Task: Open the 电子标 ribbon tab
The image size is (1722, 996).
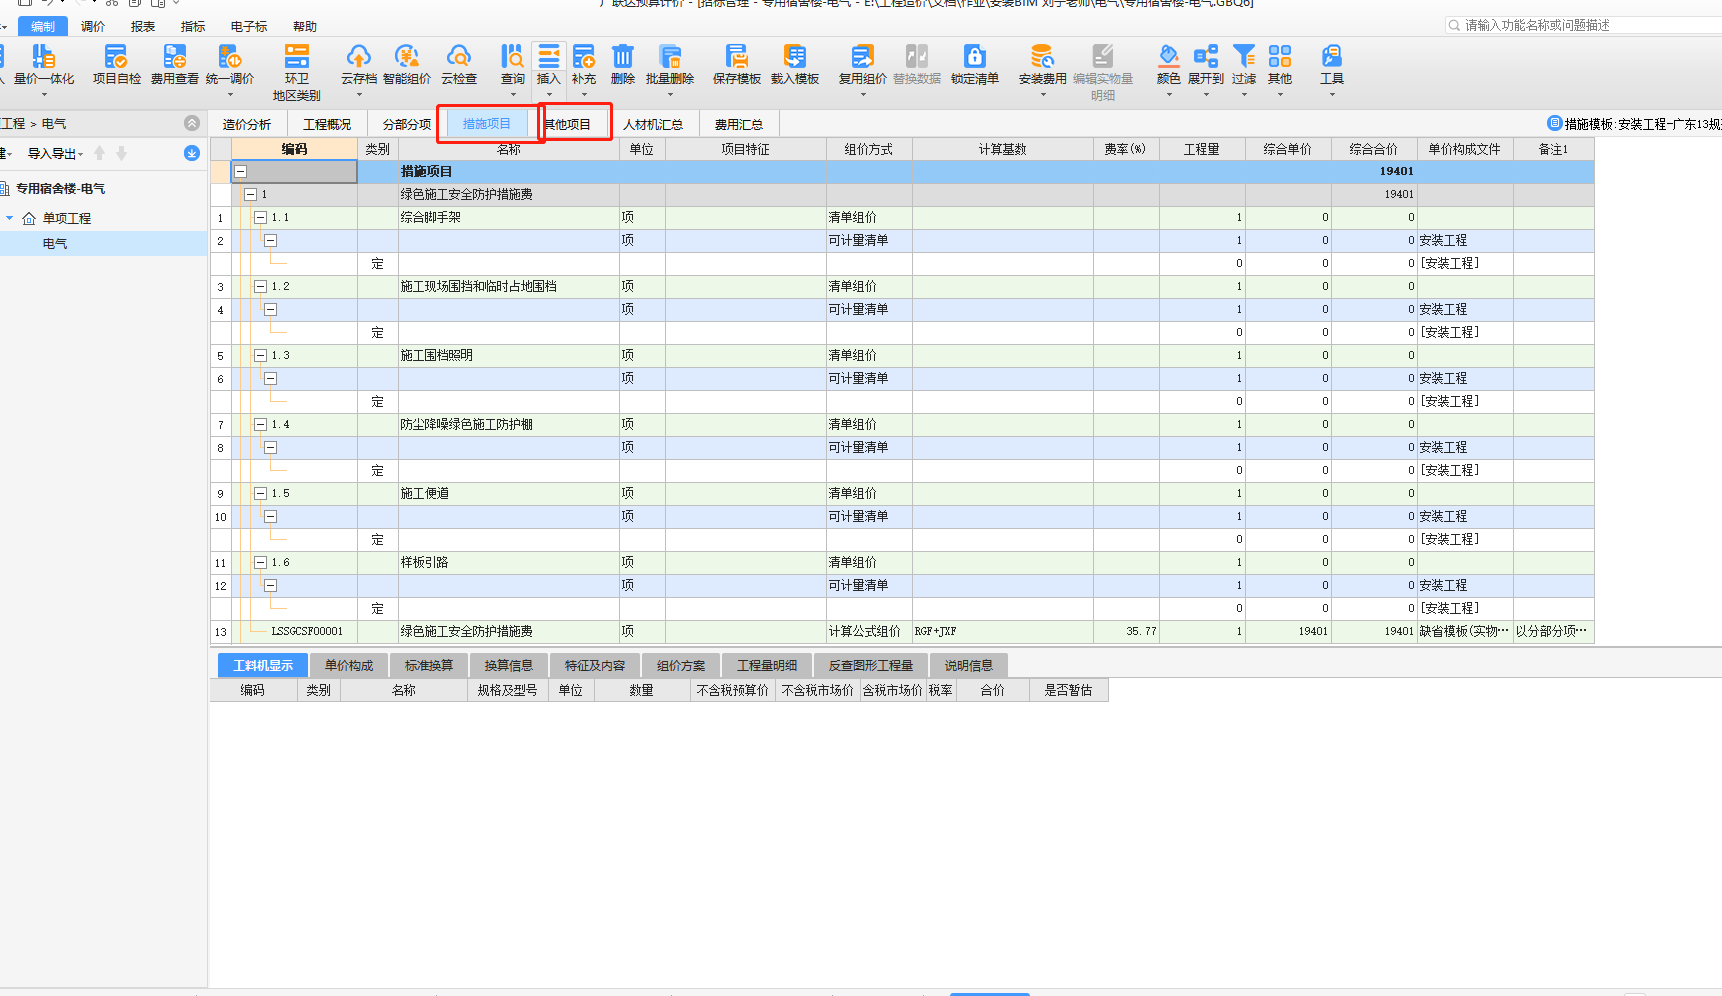Action: click(249, 26)
